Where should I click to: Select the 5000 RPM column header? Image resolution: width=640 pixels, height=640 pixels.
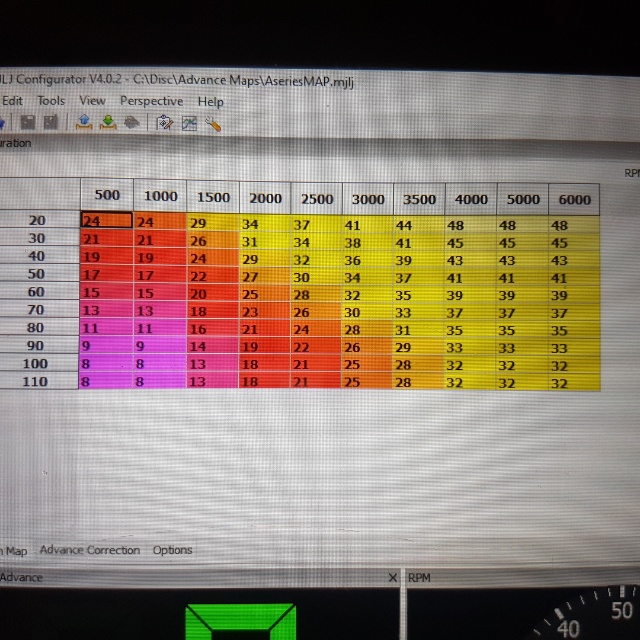tap(523, 199)
